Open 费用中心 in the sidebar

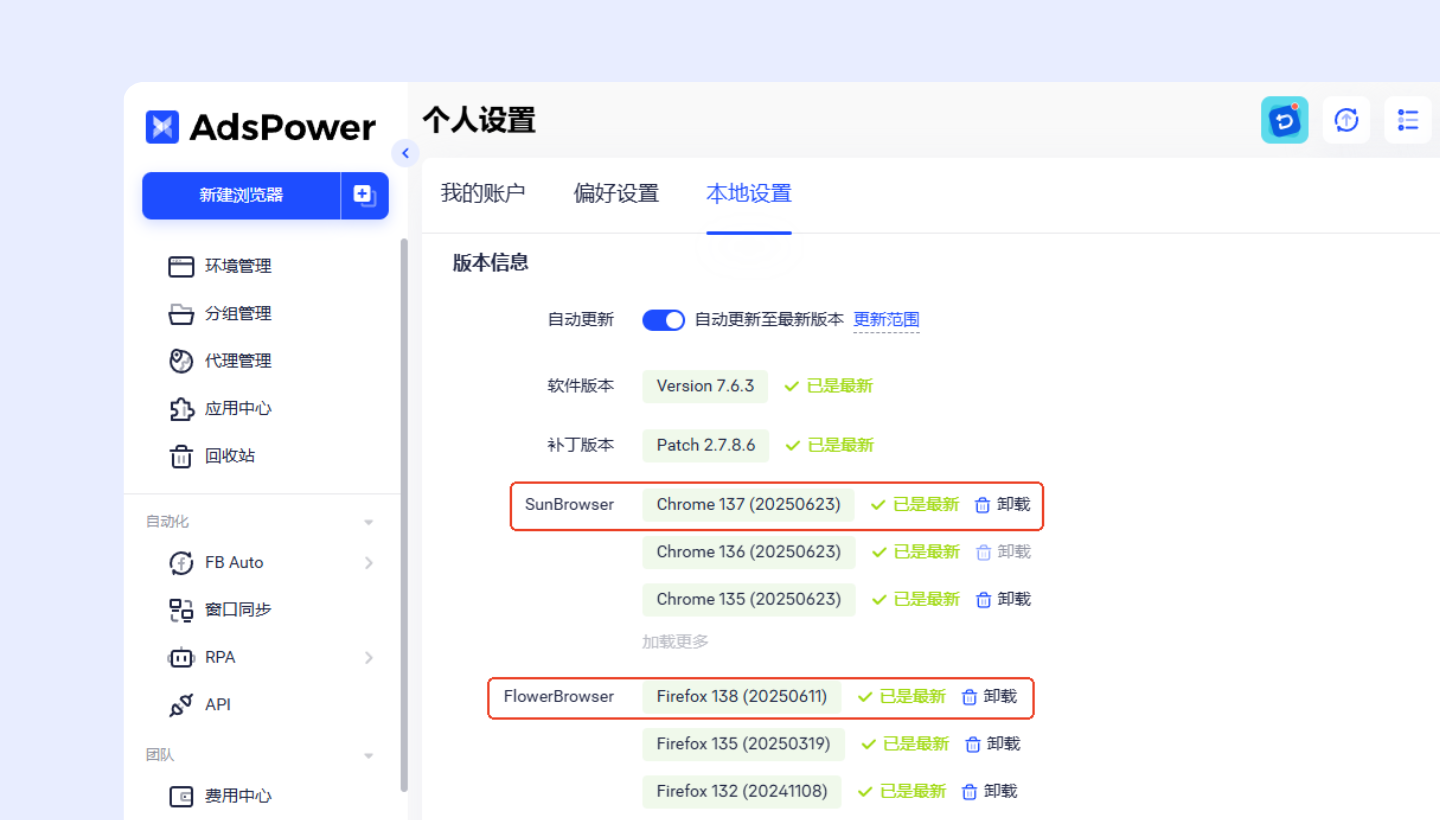click(x=238, y=797)
